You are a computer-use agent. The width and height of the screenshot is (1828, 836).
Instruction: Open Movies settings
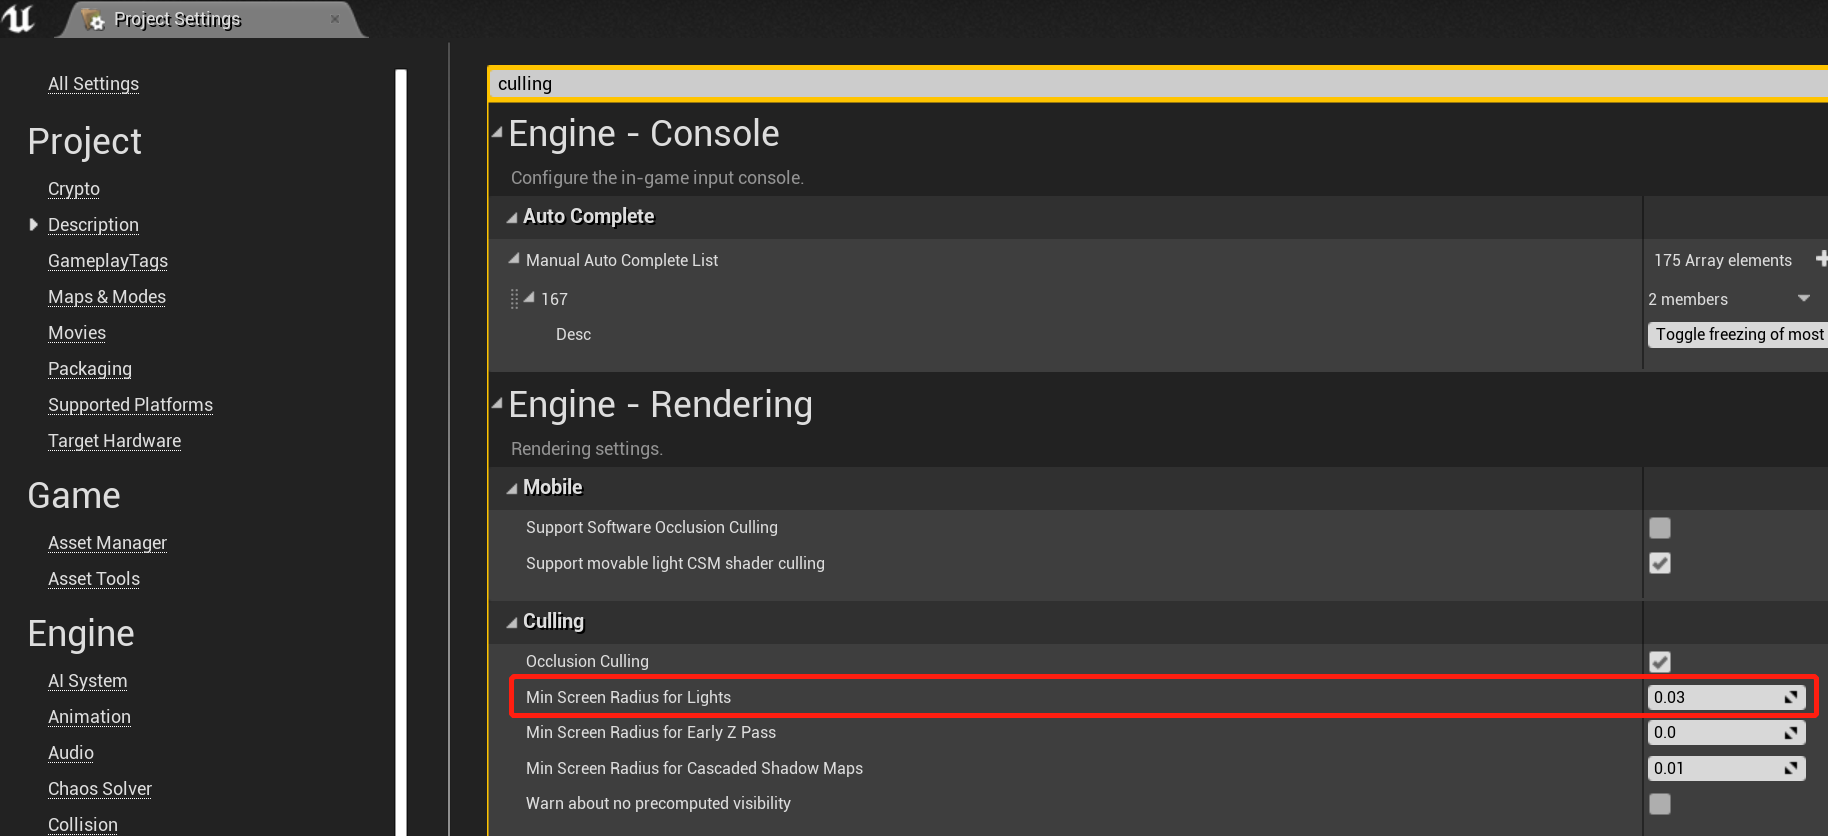coord(77,333)
